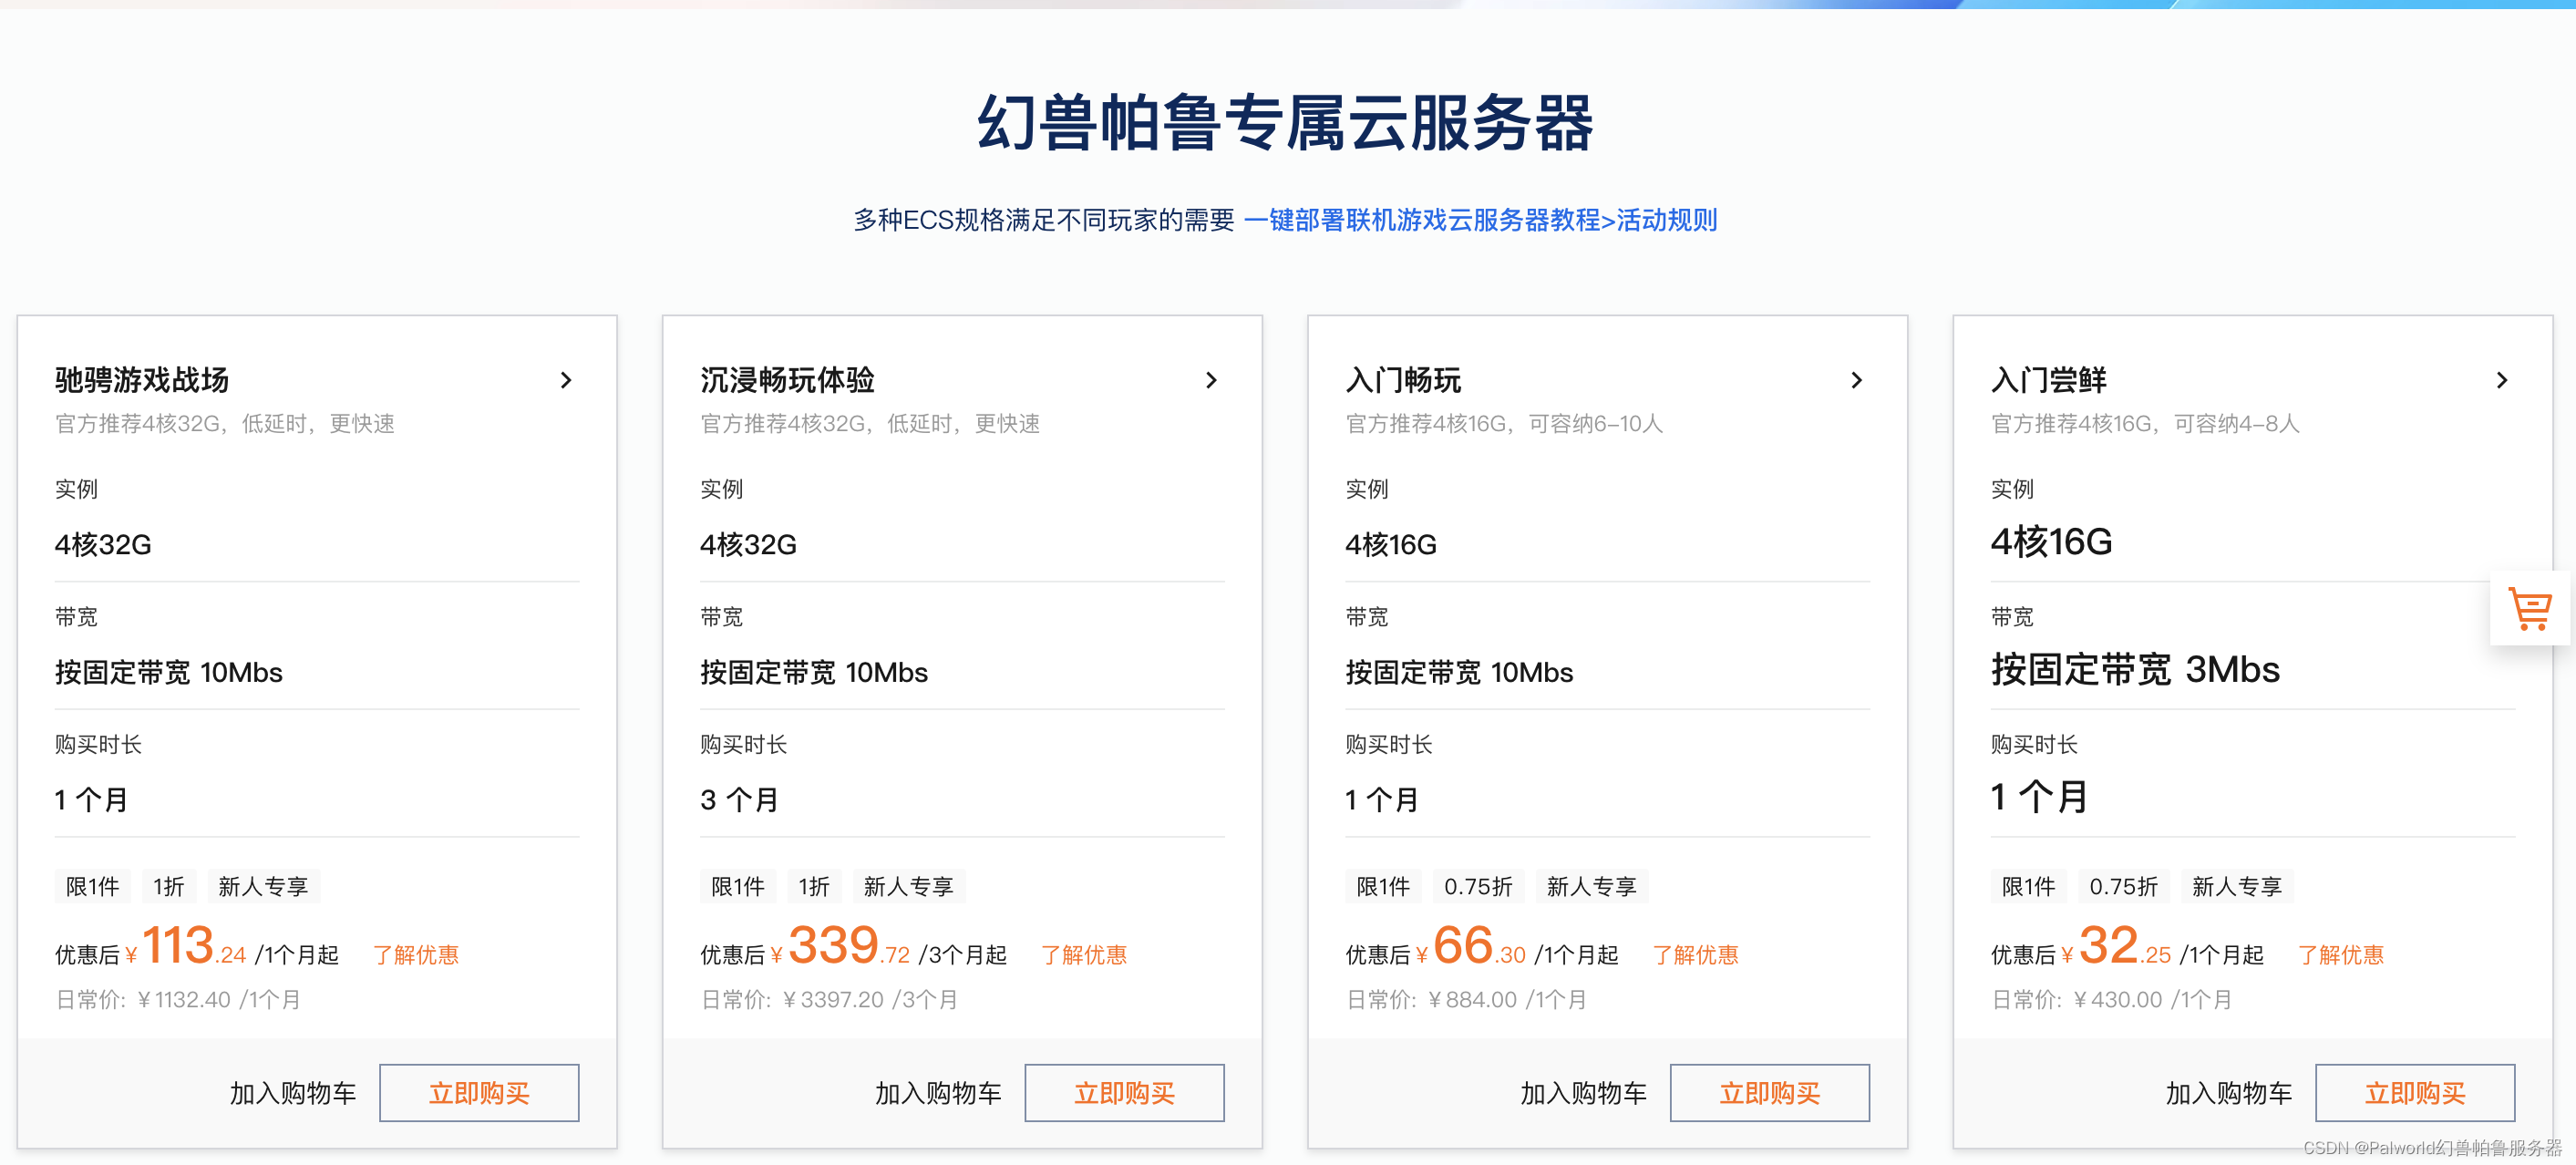Add the 入门畅玩 plan via 加入购物车
Screen dimensions: 2576x1165
1583,1093
